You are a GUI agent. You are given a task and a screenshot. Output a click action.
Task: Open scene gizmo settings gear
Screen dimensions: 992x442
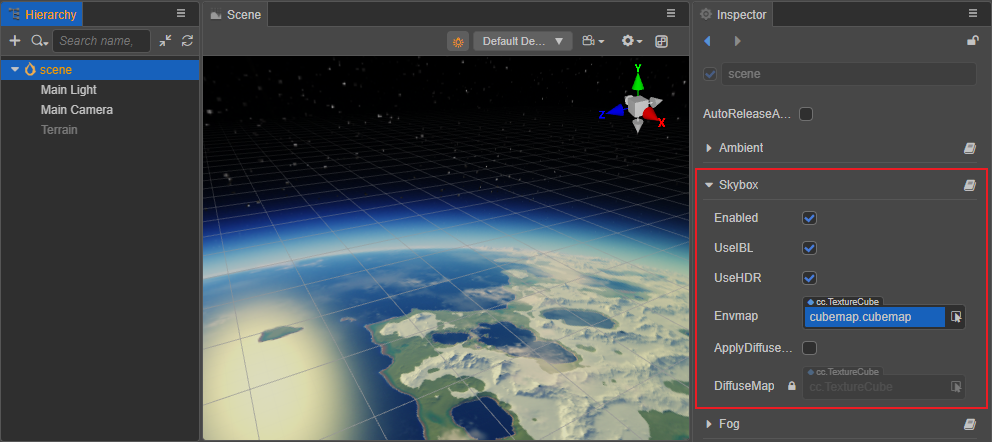(x=631, y=41)
